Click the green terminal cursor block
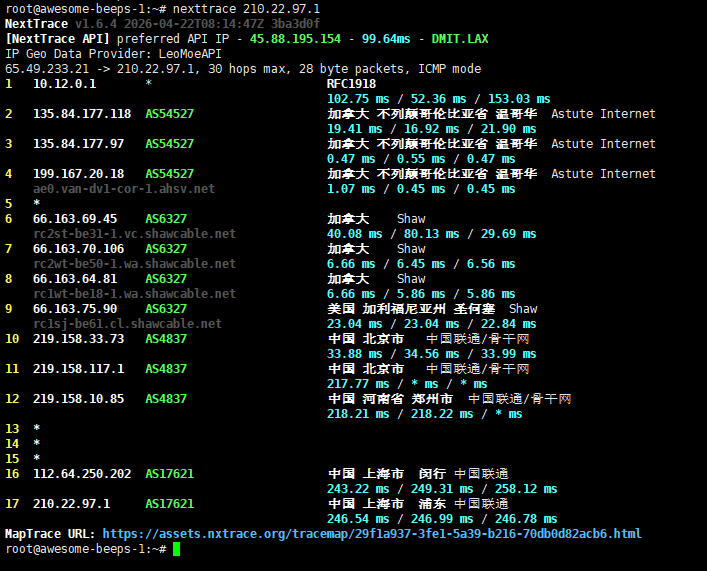This screenshot has width=707, height=571. tap(176, 549)
